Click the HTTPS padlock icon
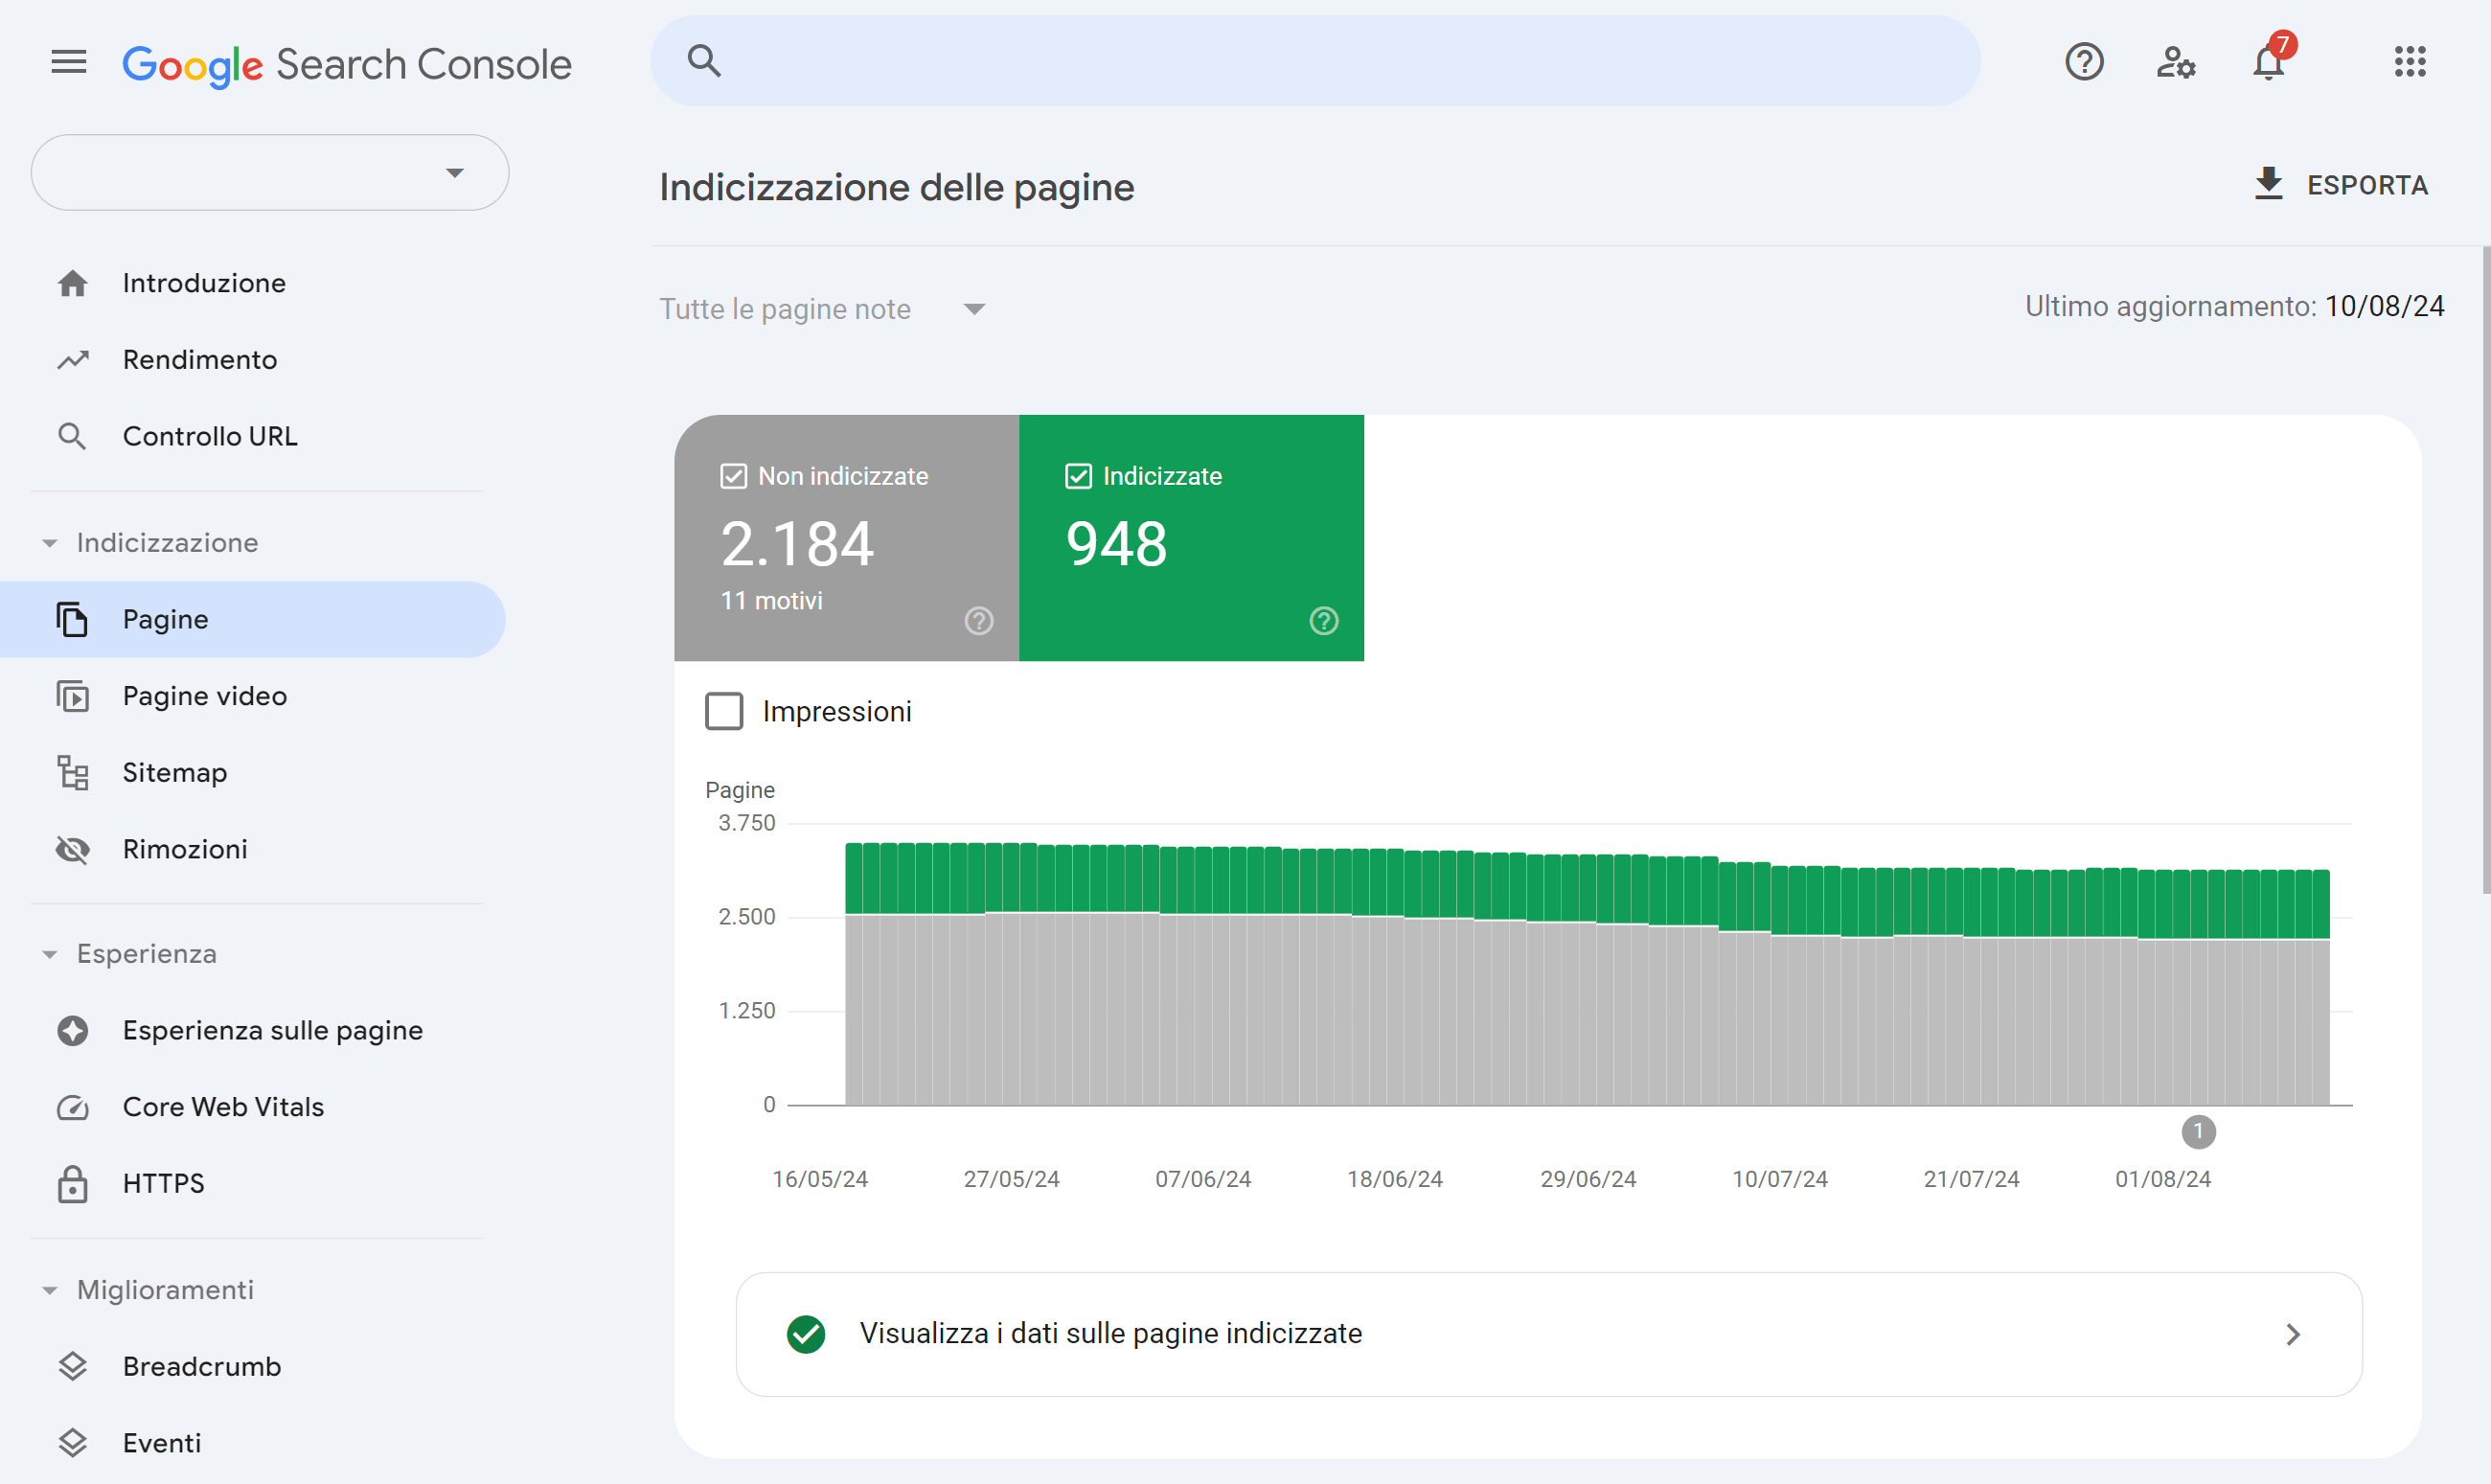Screen dimensions: 2491x1484 [72, 1183]
